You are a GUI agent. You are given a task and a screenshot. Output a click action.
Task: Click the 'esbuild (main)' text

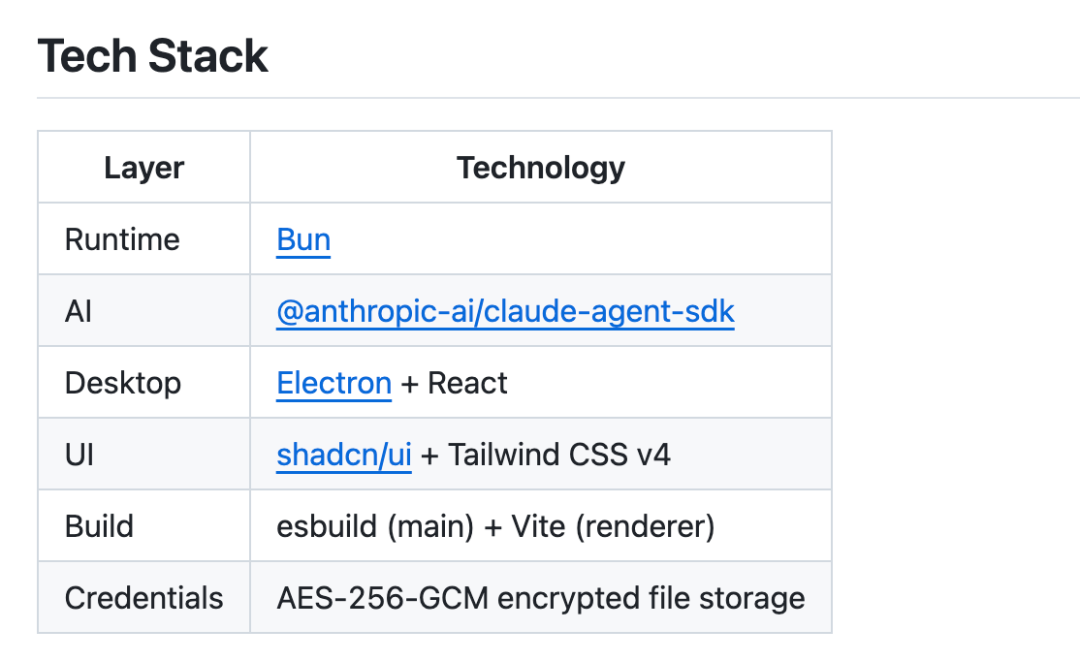tap(375, 526)
